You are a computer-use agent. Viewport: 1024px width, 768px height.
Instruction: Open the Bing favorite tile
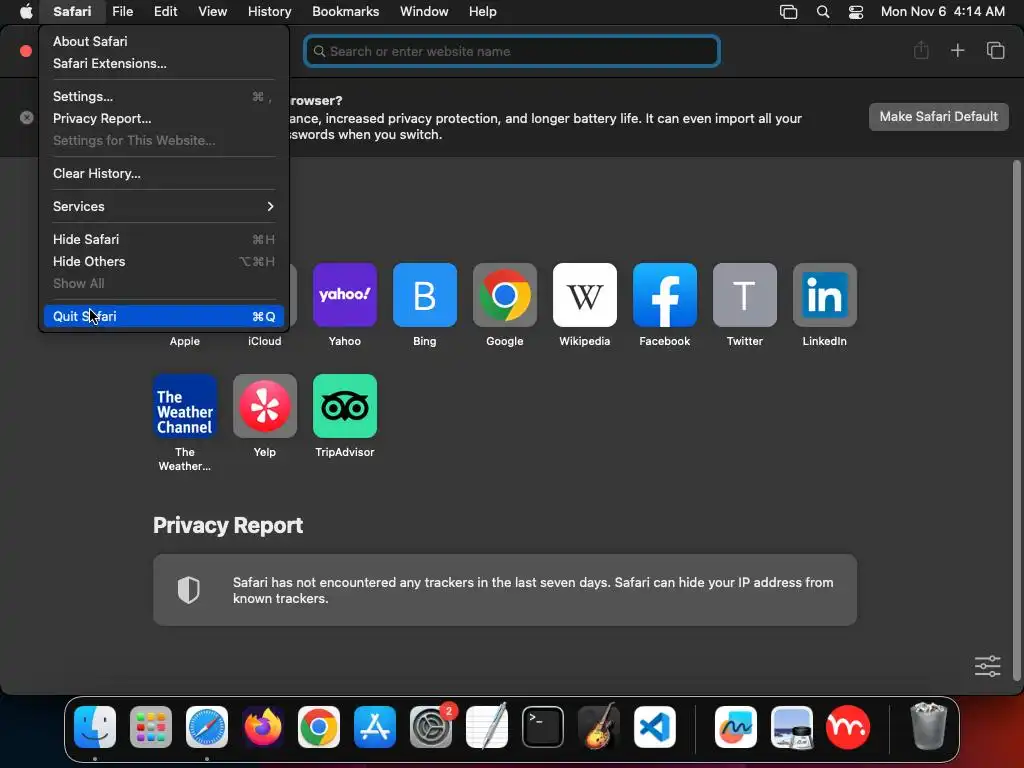click(424, 295)
